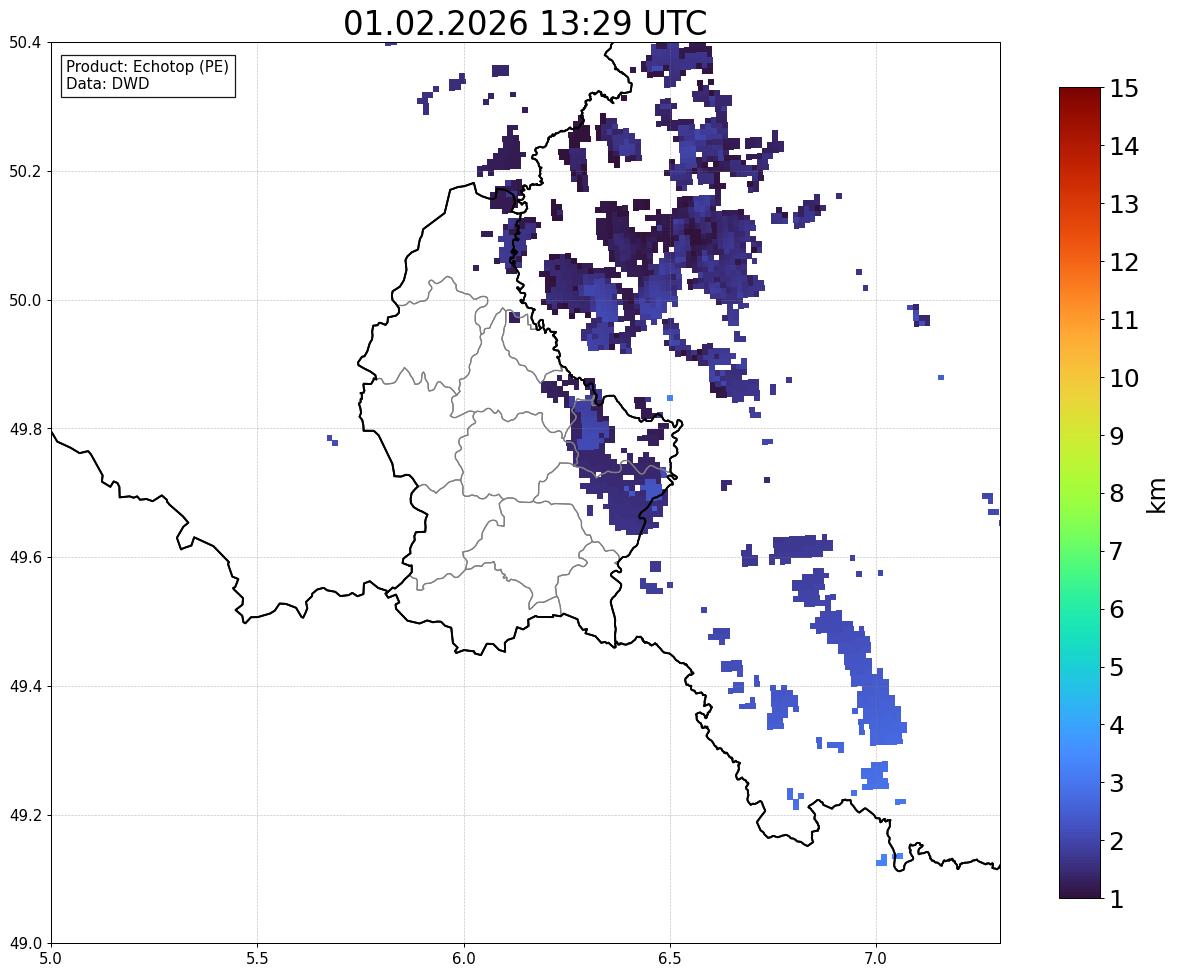This screenshot has height=976, width=1178.
Task: Click the colorbar tick label '2'
Action: pyautogui.click(x=1117, y=841)
